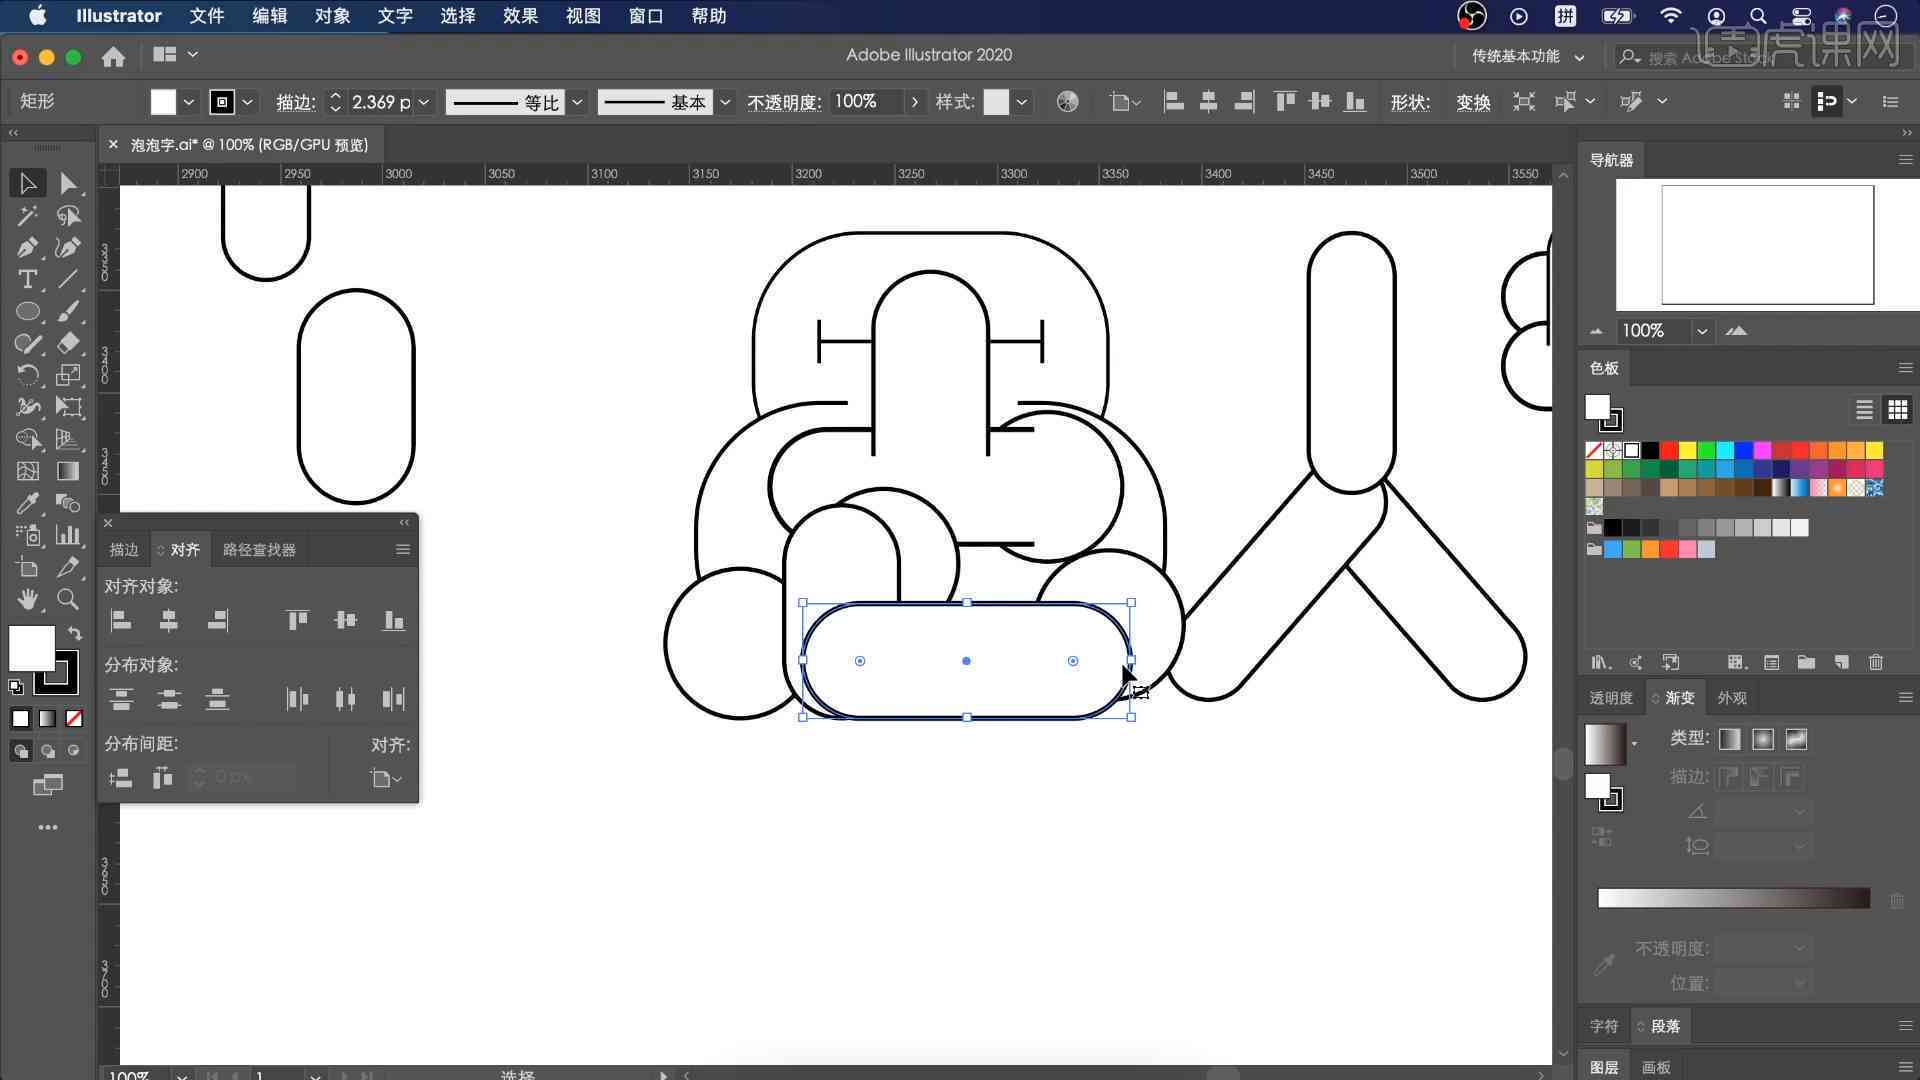Viewport: 1920px width, 1080px height.
Task: Switch to 透明度 panel tab
Action: point(1611,697)
